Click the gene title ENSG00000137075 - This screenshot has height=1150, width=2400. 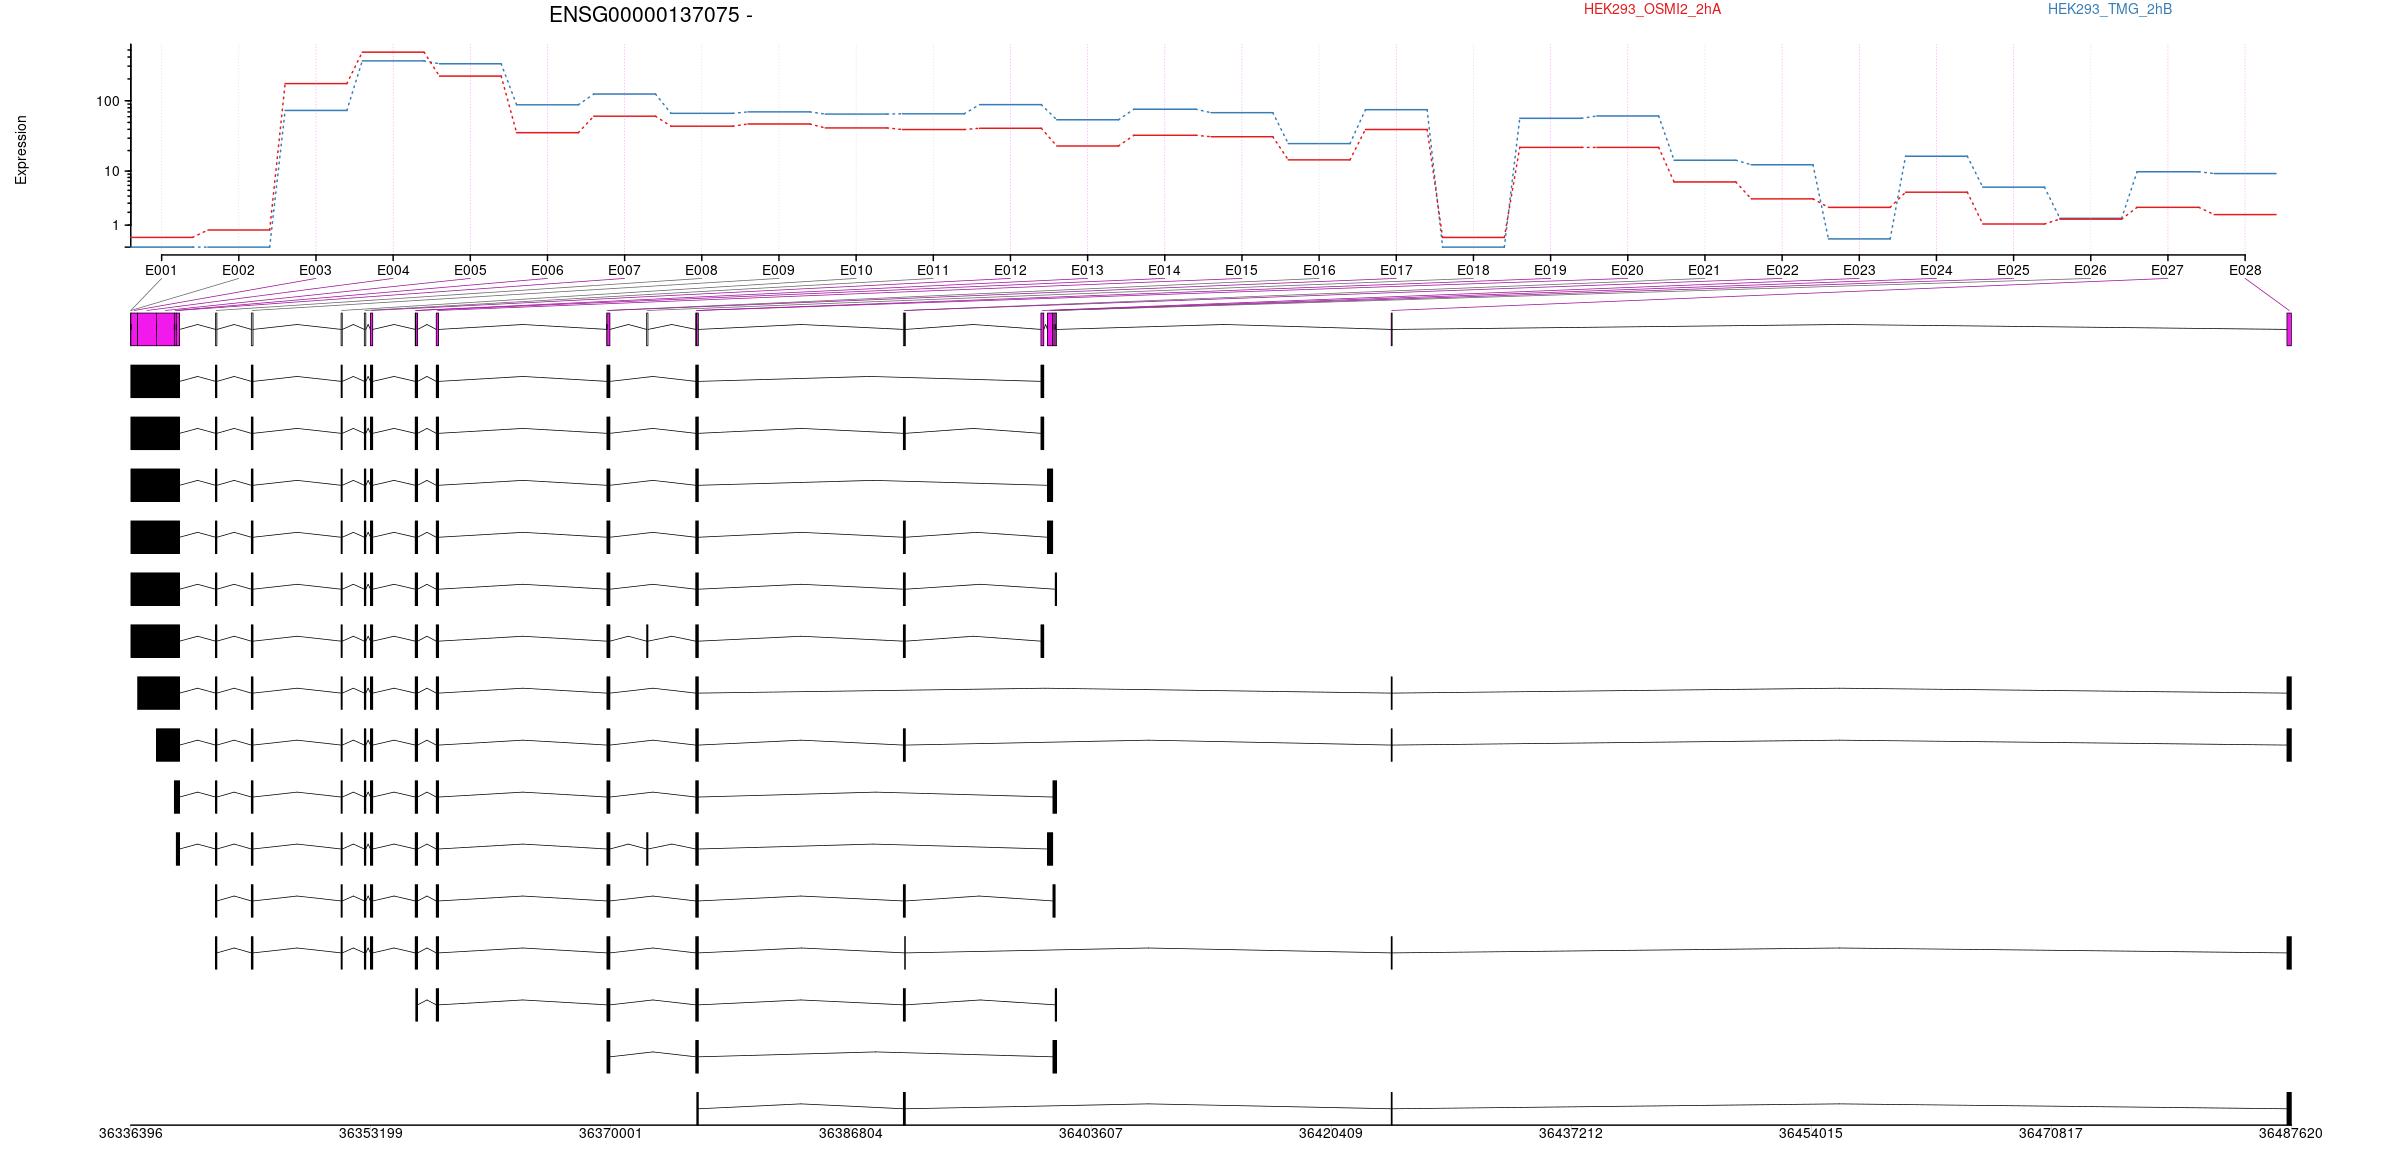click(650, 15)
